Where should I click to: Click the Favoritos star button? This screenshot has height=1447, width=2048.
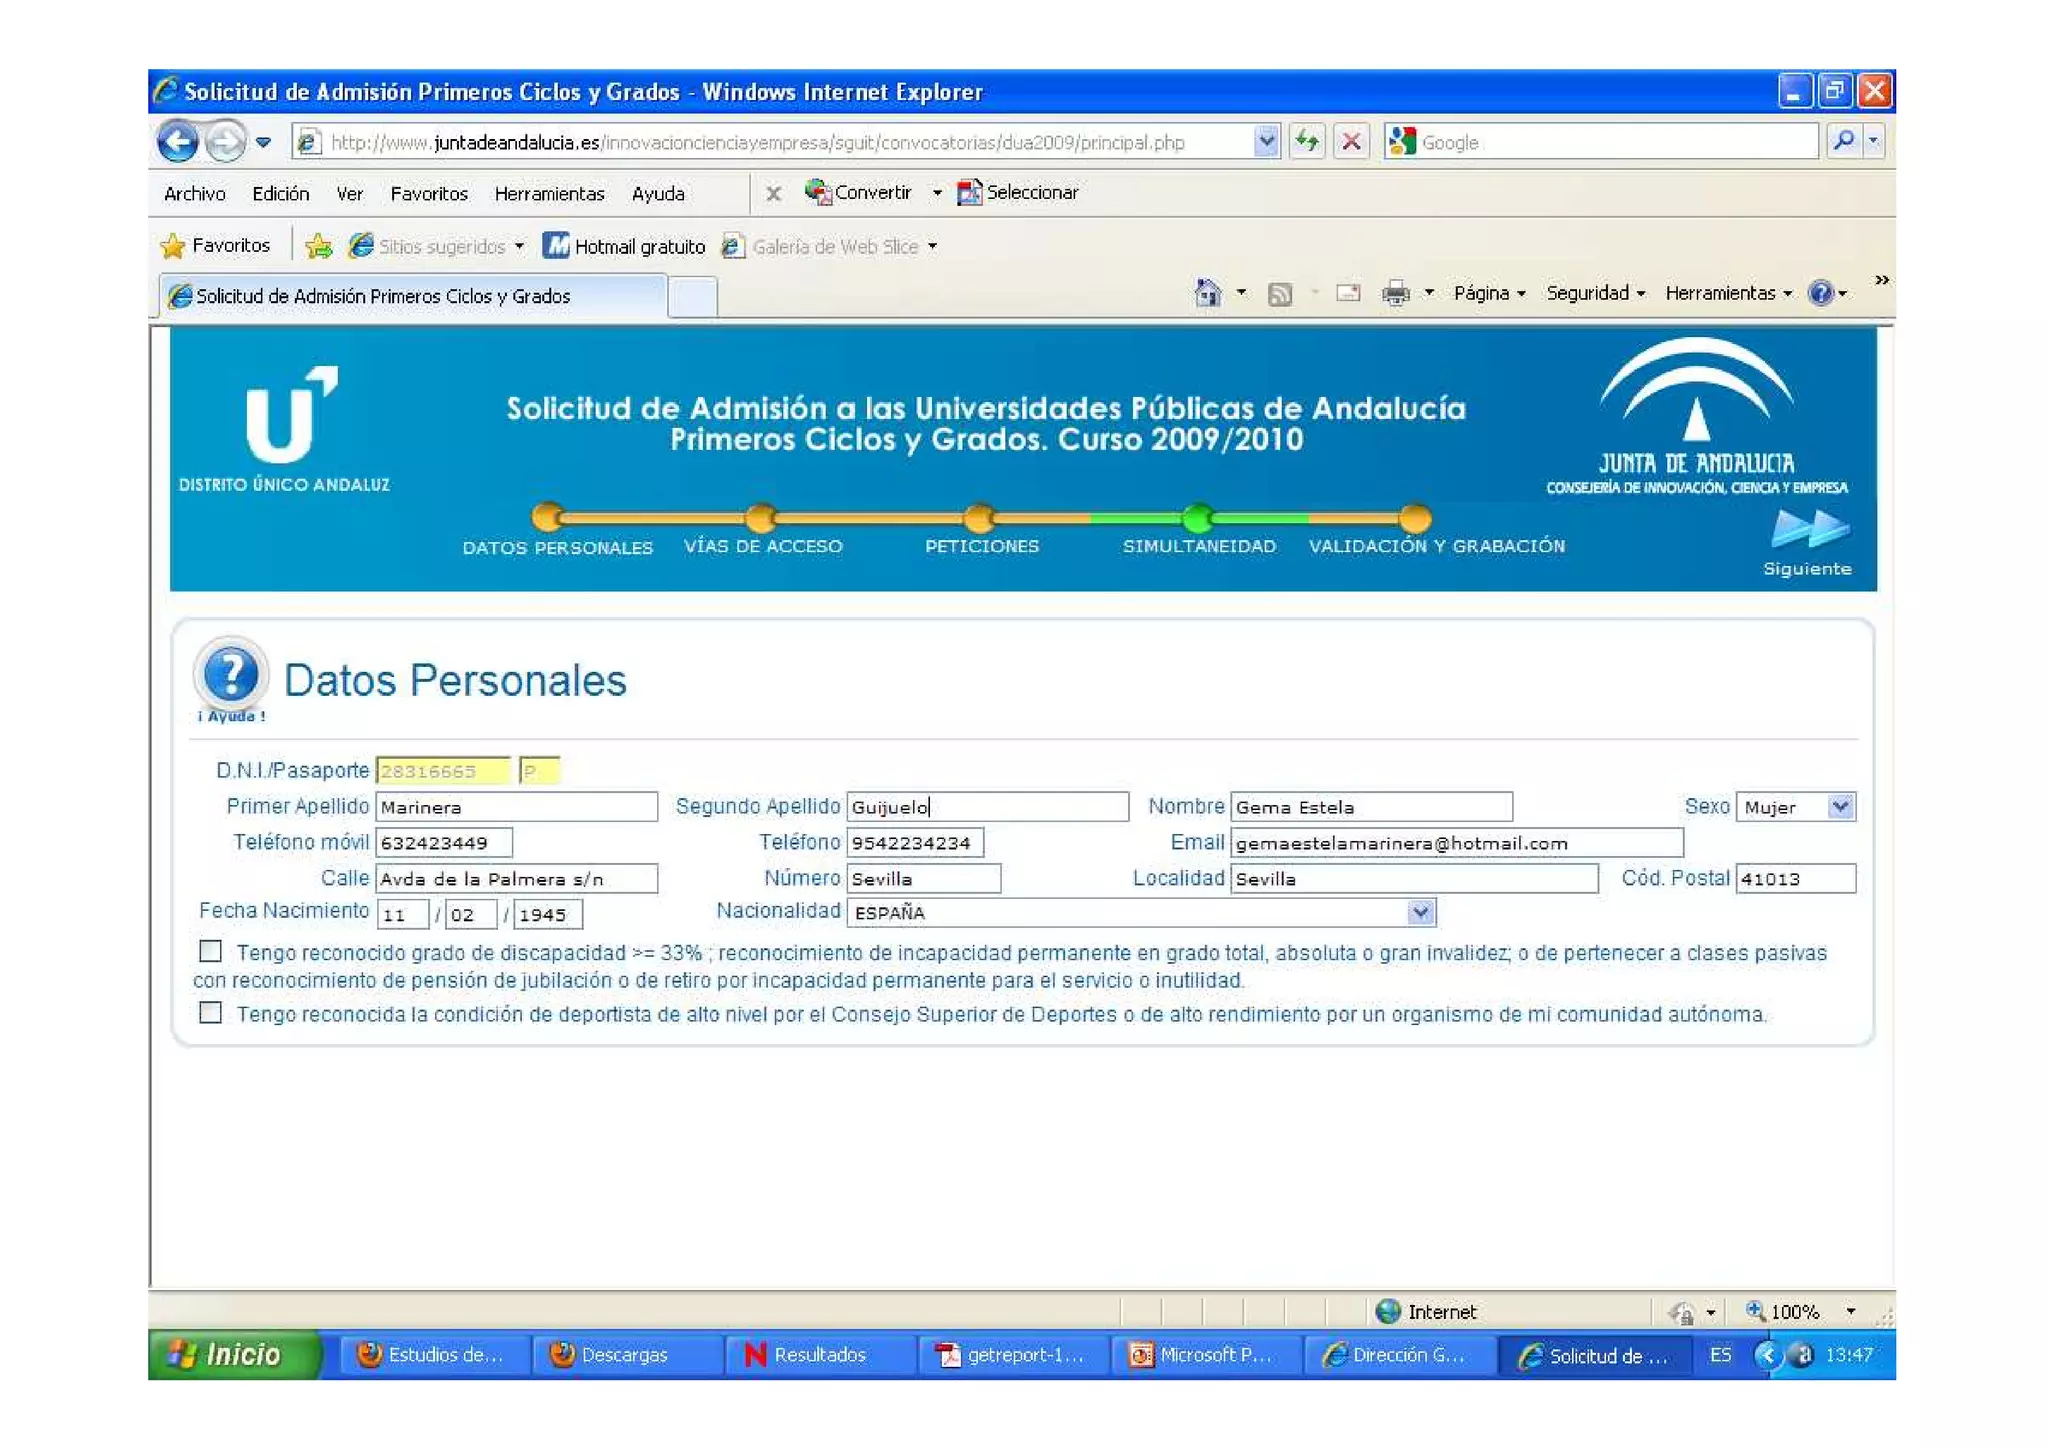pyautogui.click(x=216, y=245)
